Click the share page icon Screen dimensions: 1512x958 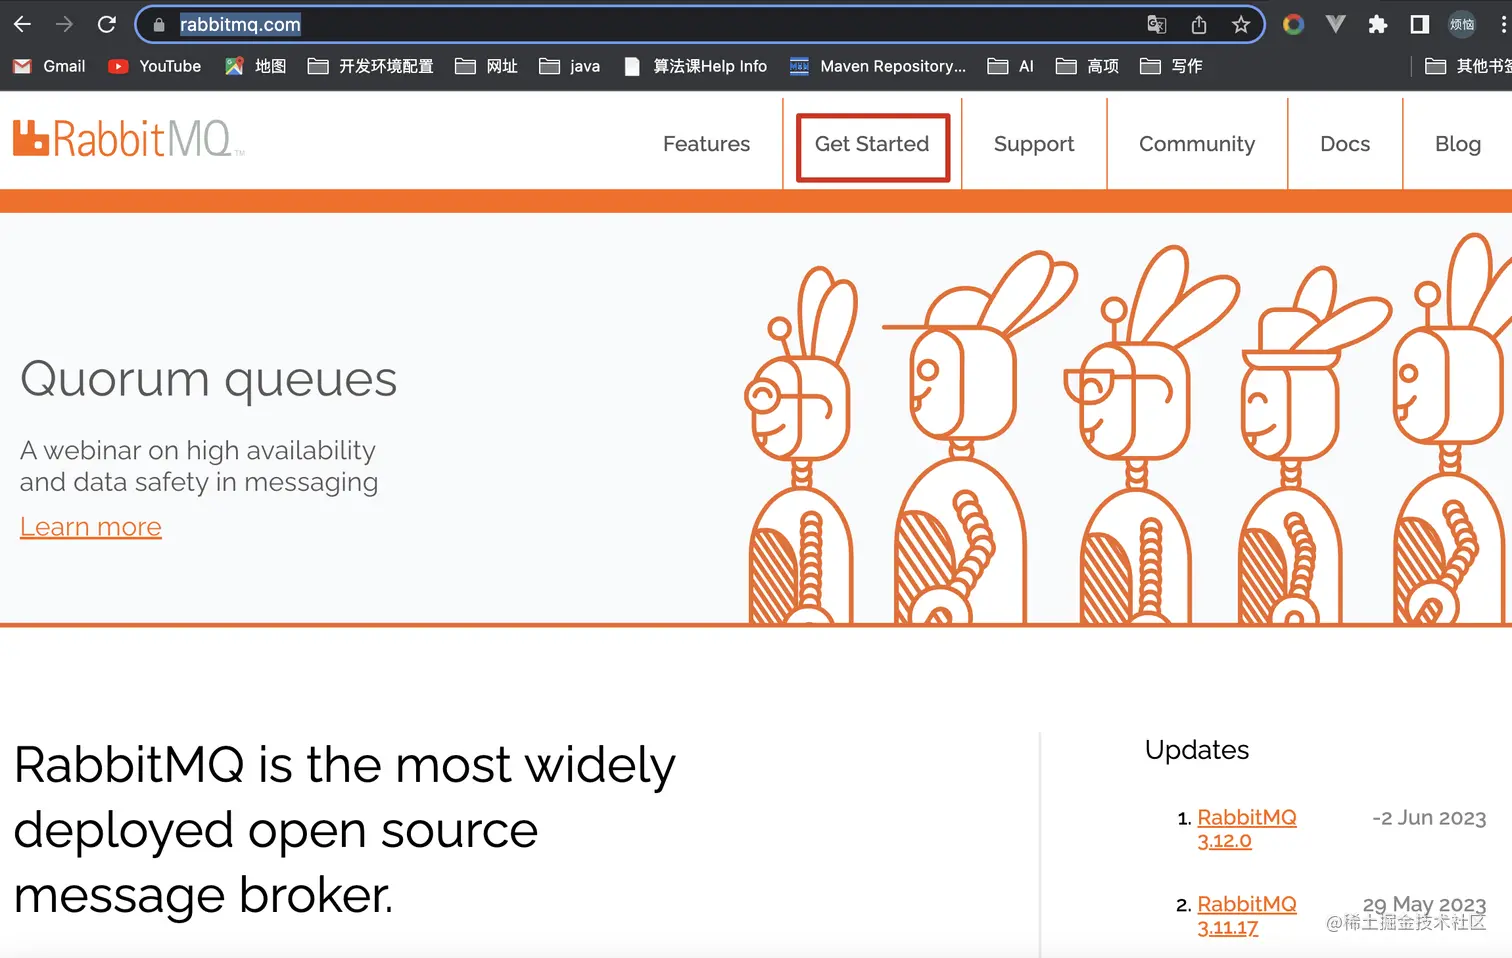tap(1199, 25)
